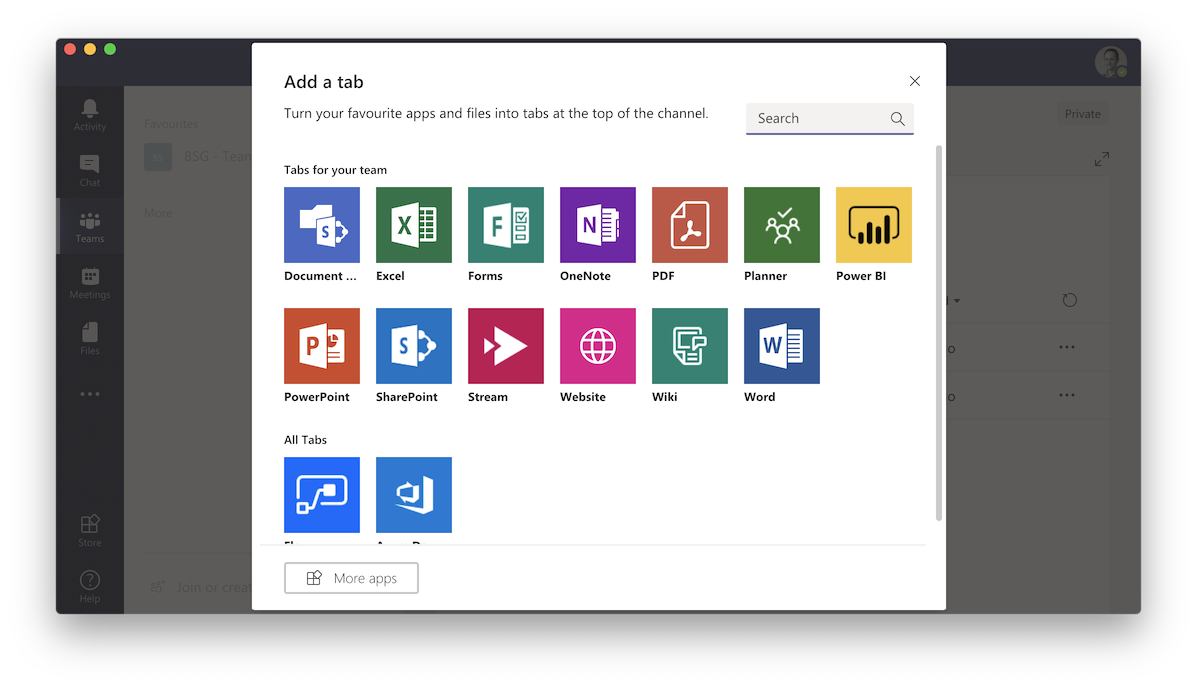Add a Website tab
The image size is (1197, 688).
[598, 346]
